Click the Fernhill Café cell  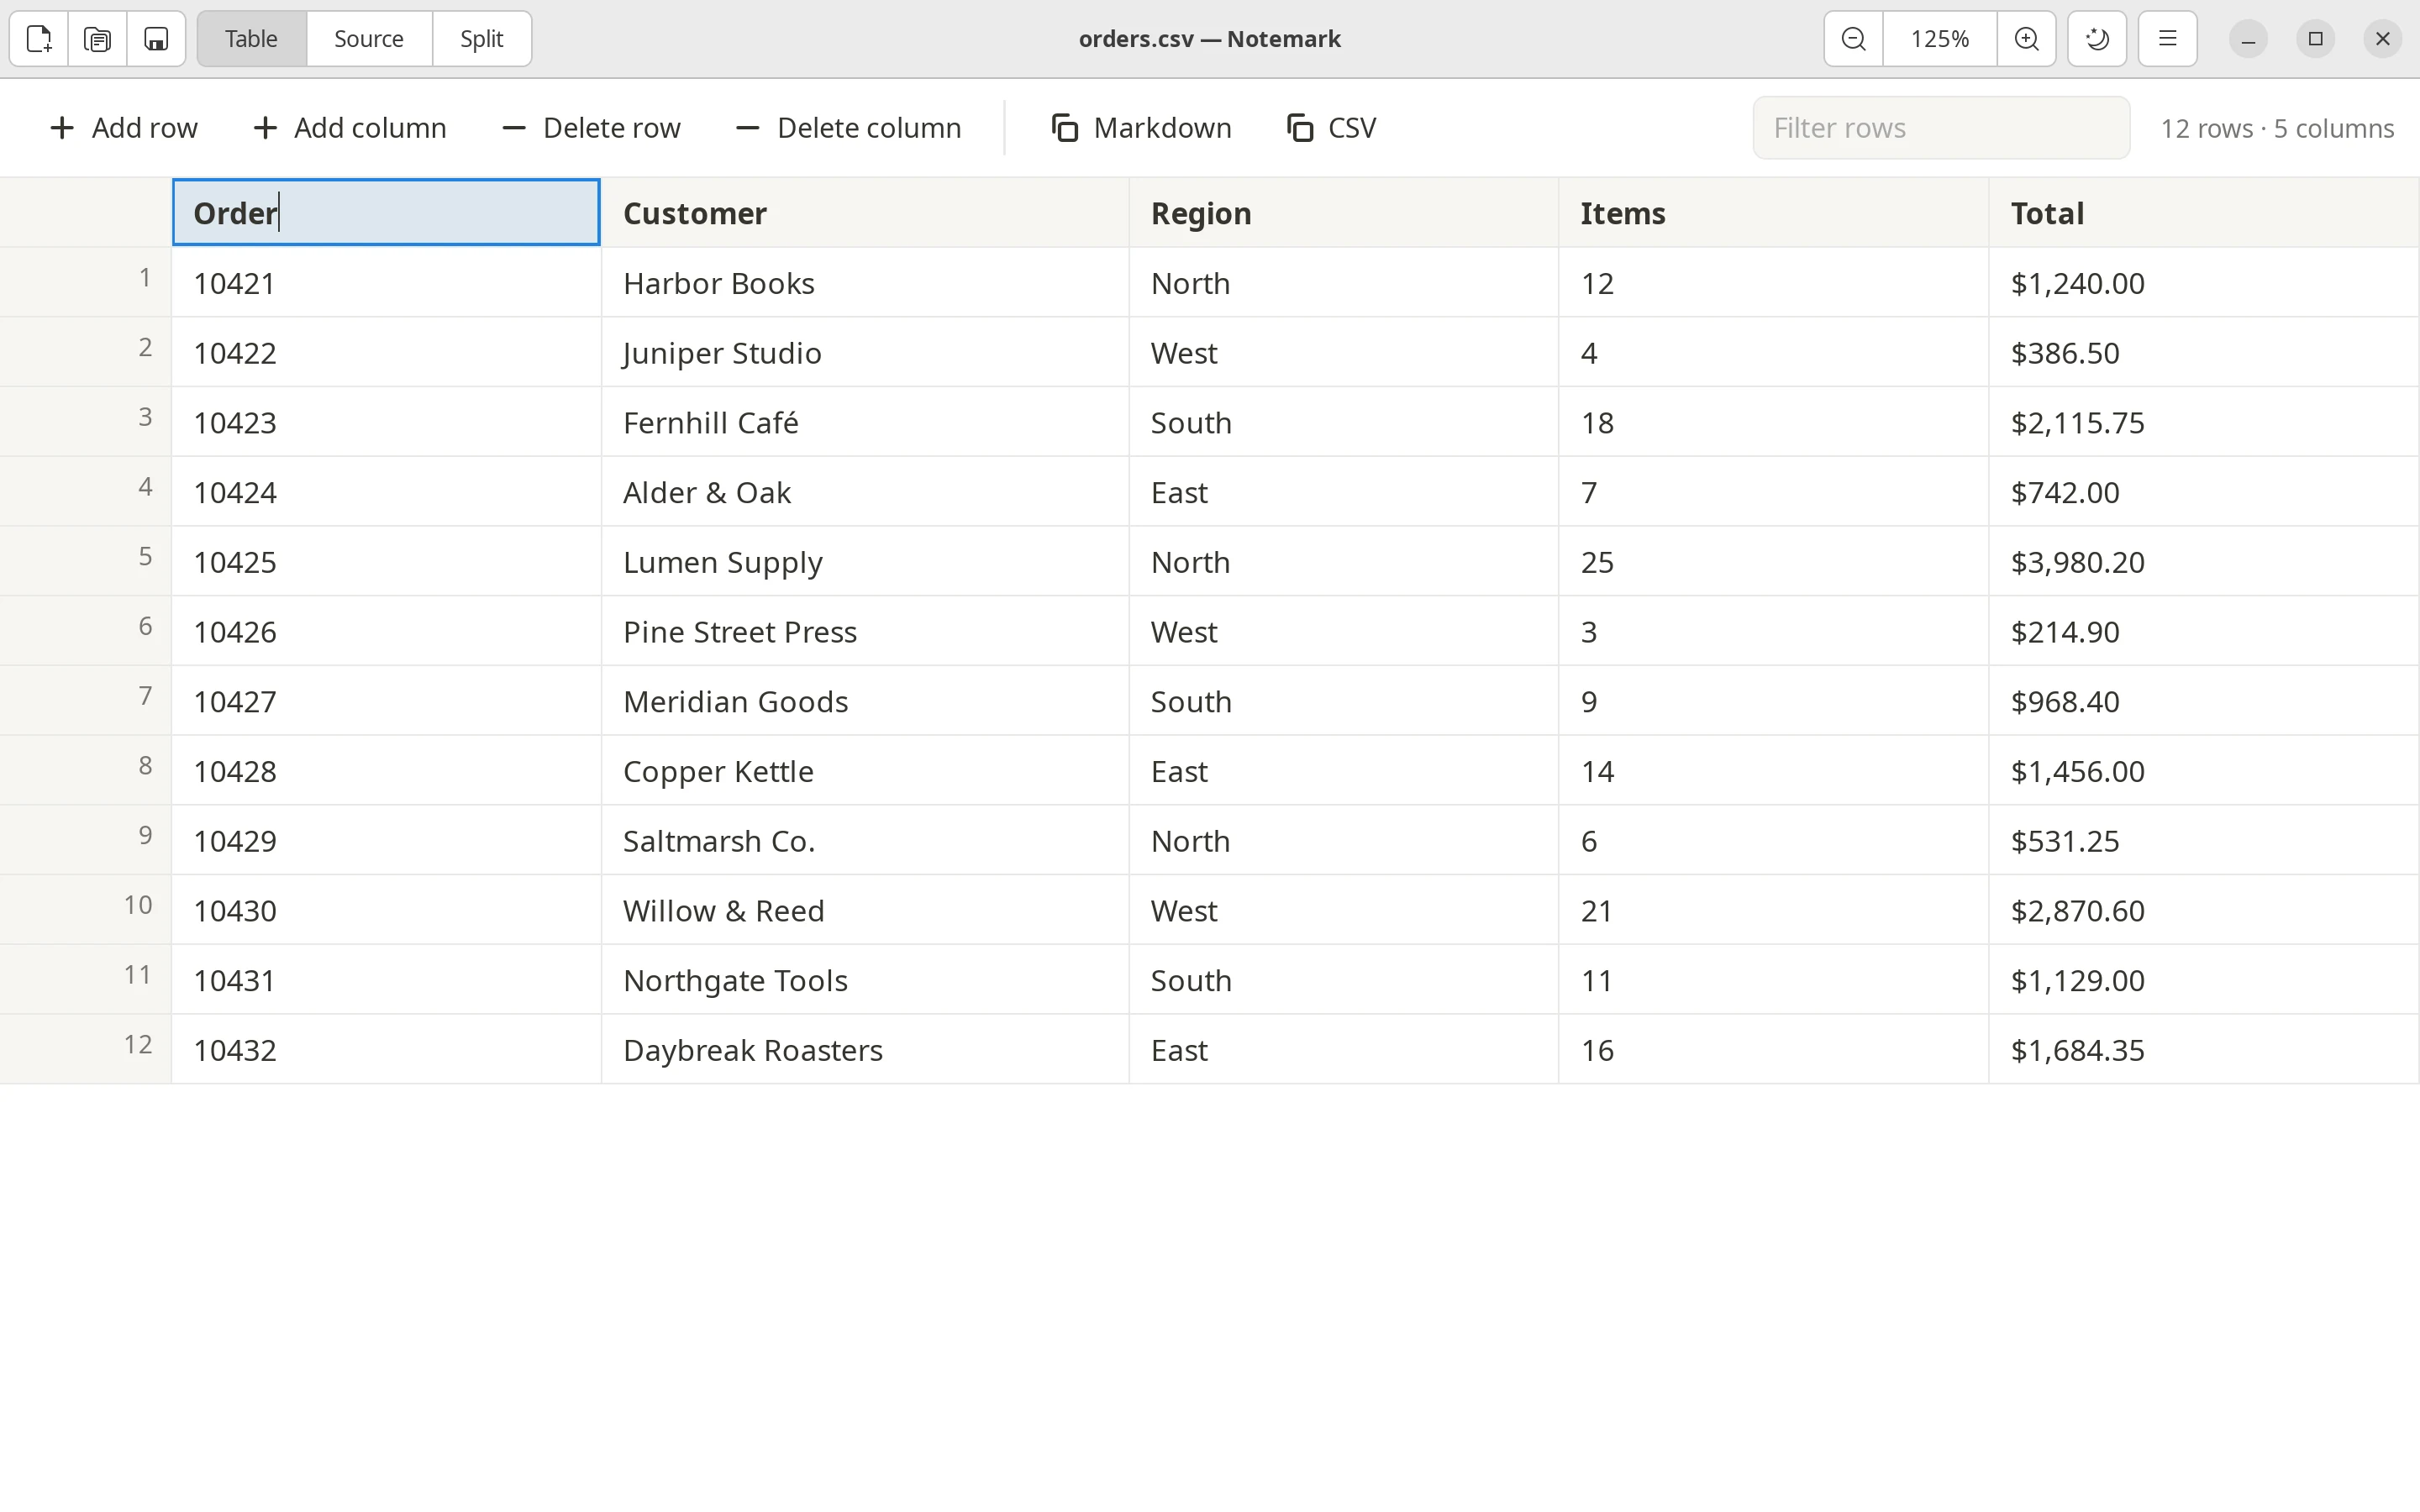(865, 422)
